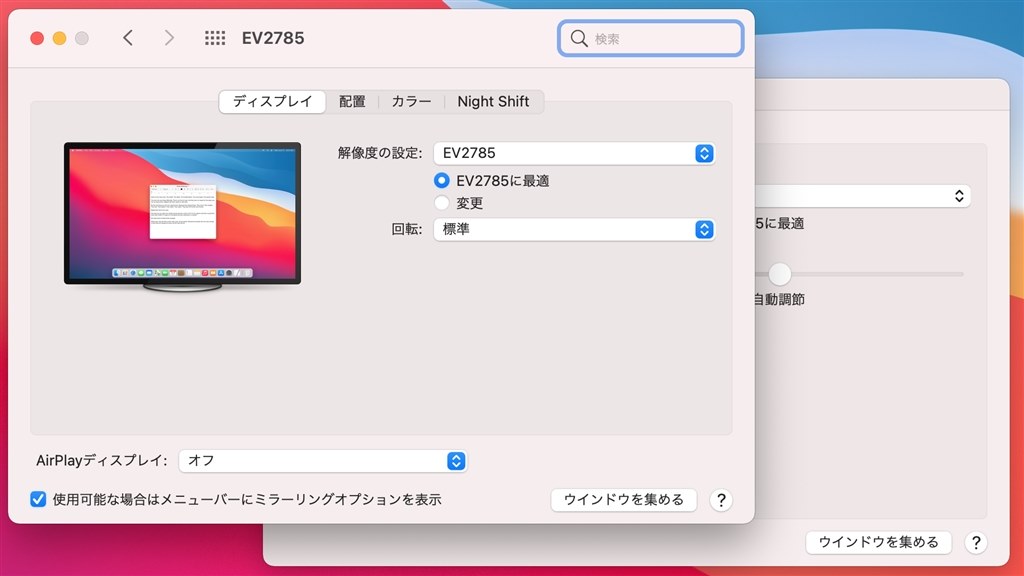The height and width of the screenshot is (576, 1024).
Task: Adjust brightness slider knob in back window
Action: 779,274
